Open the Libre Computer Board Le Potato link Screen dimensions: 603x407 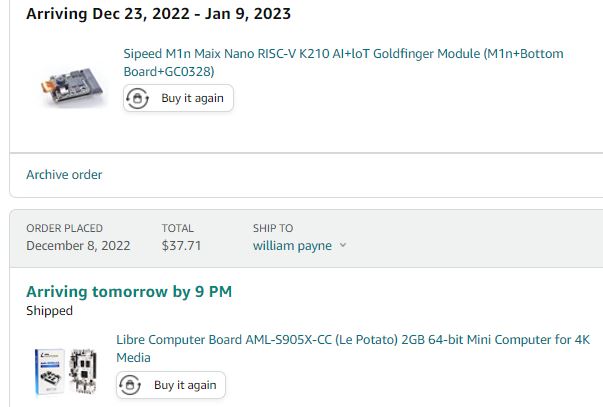tap(353, 349)
